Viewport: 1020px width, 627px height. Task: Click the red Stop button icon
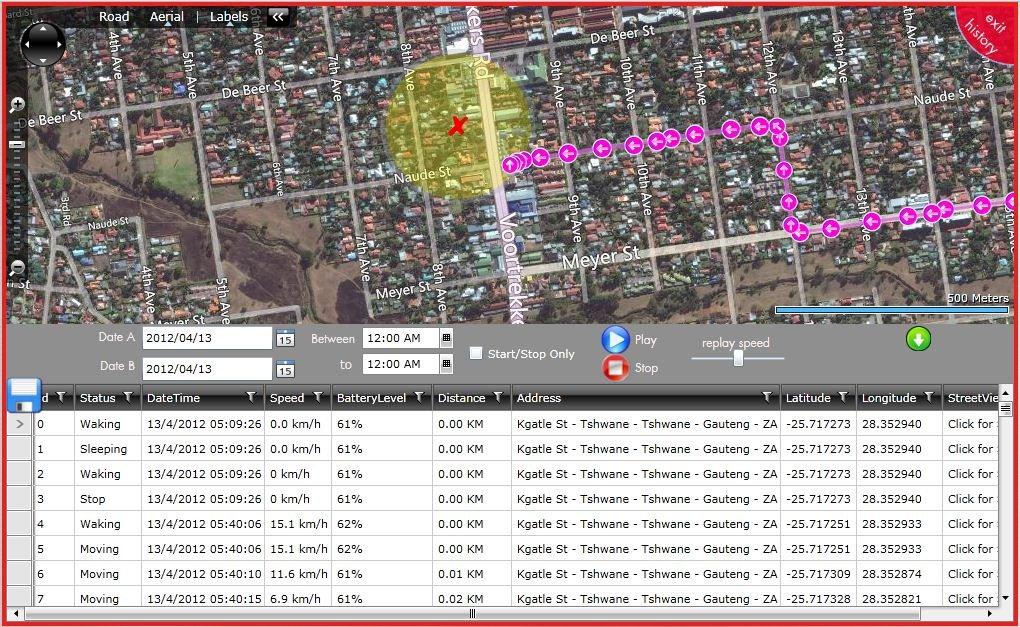tap(615, 368)
